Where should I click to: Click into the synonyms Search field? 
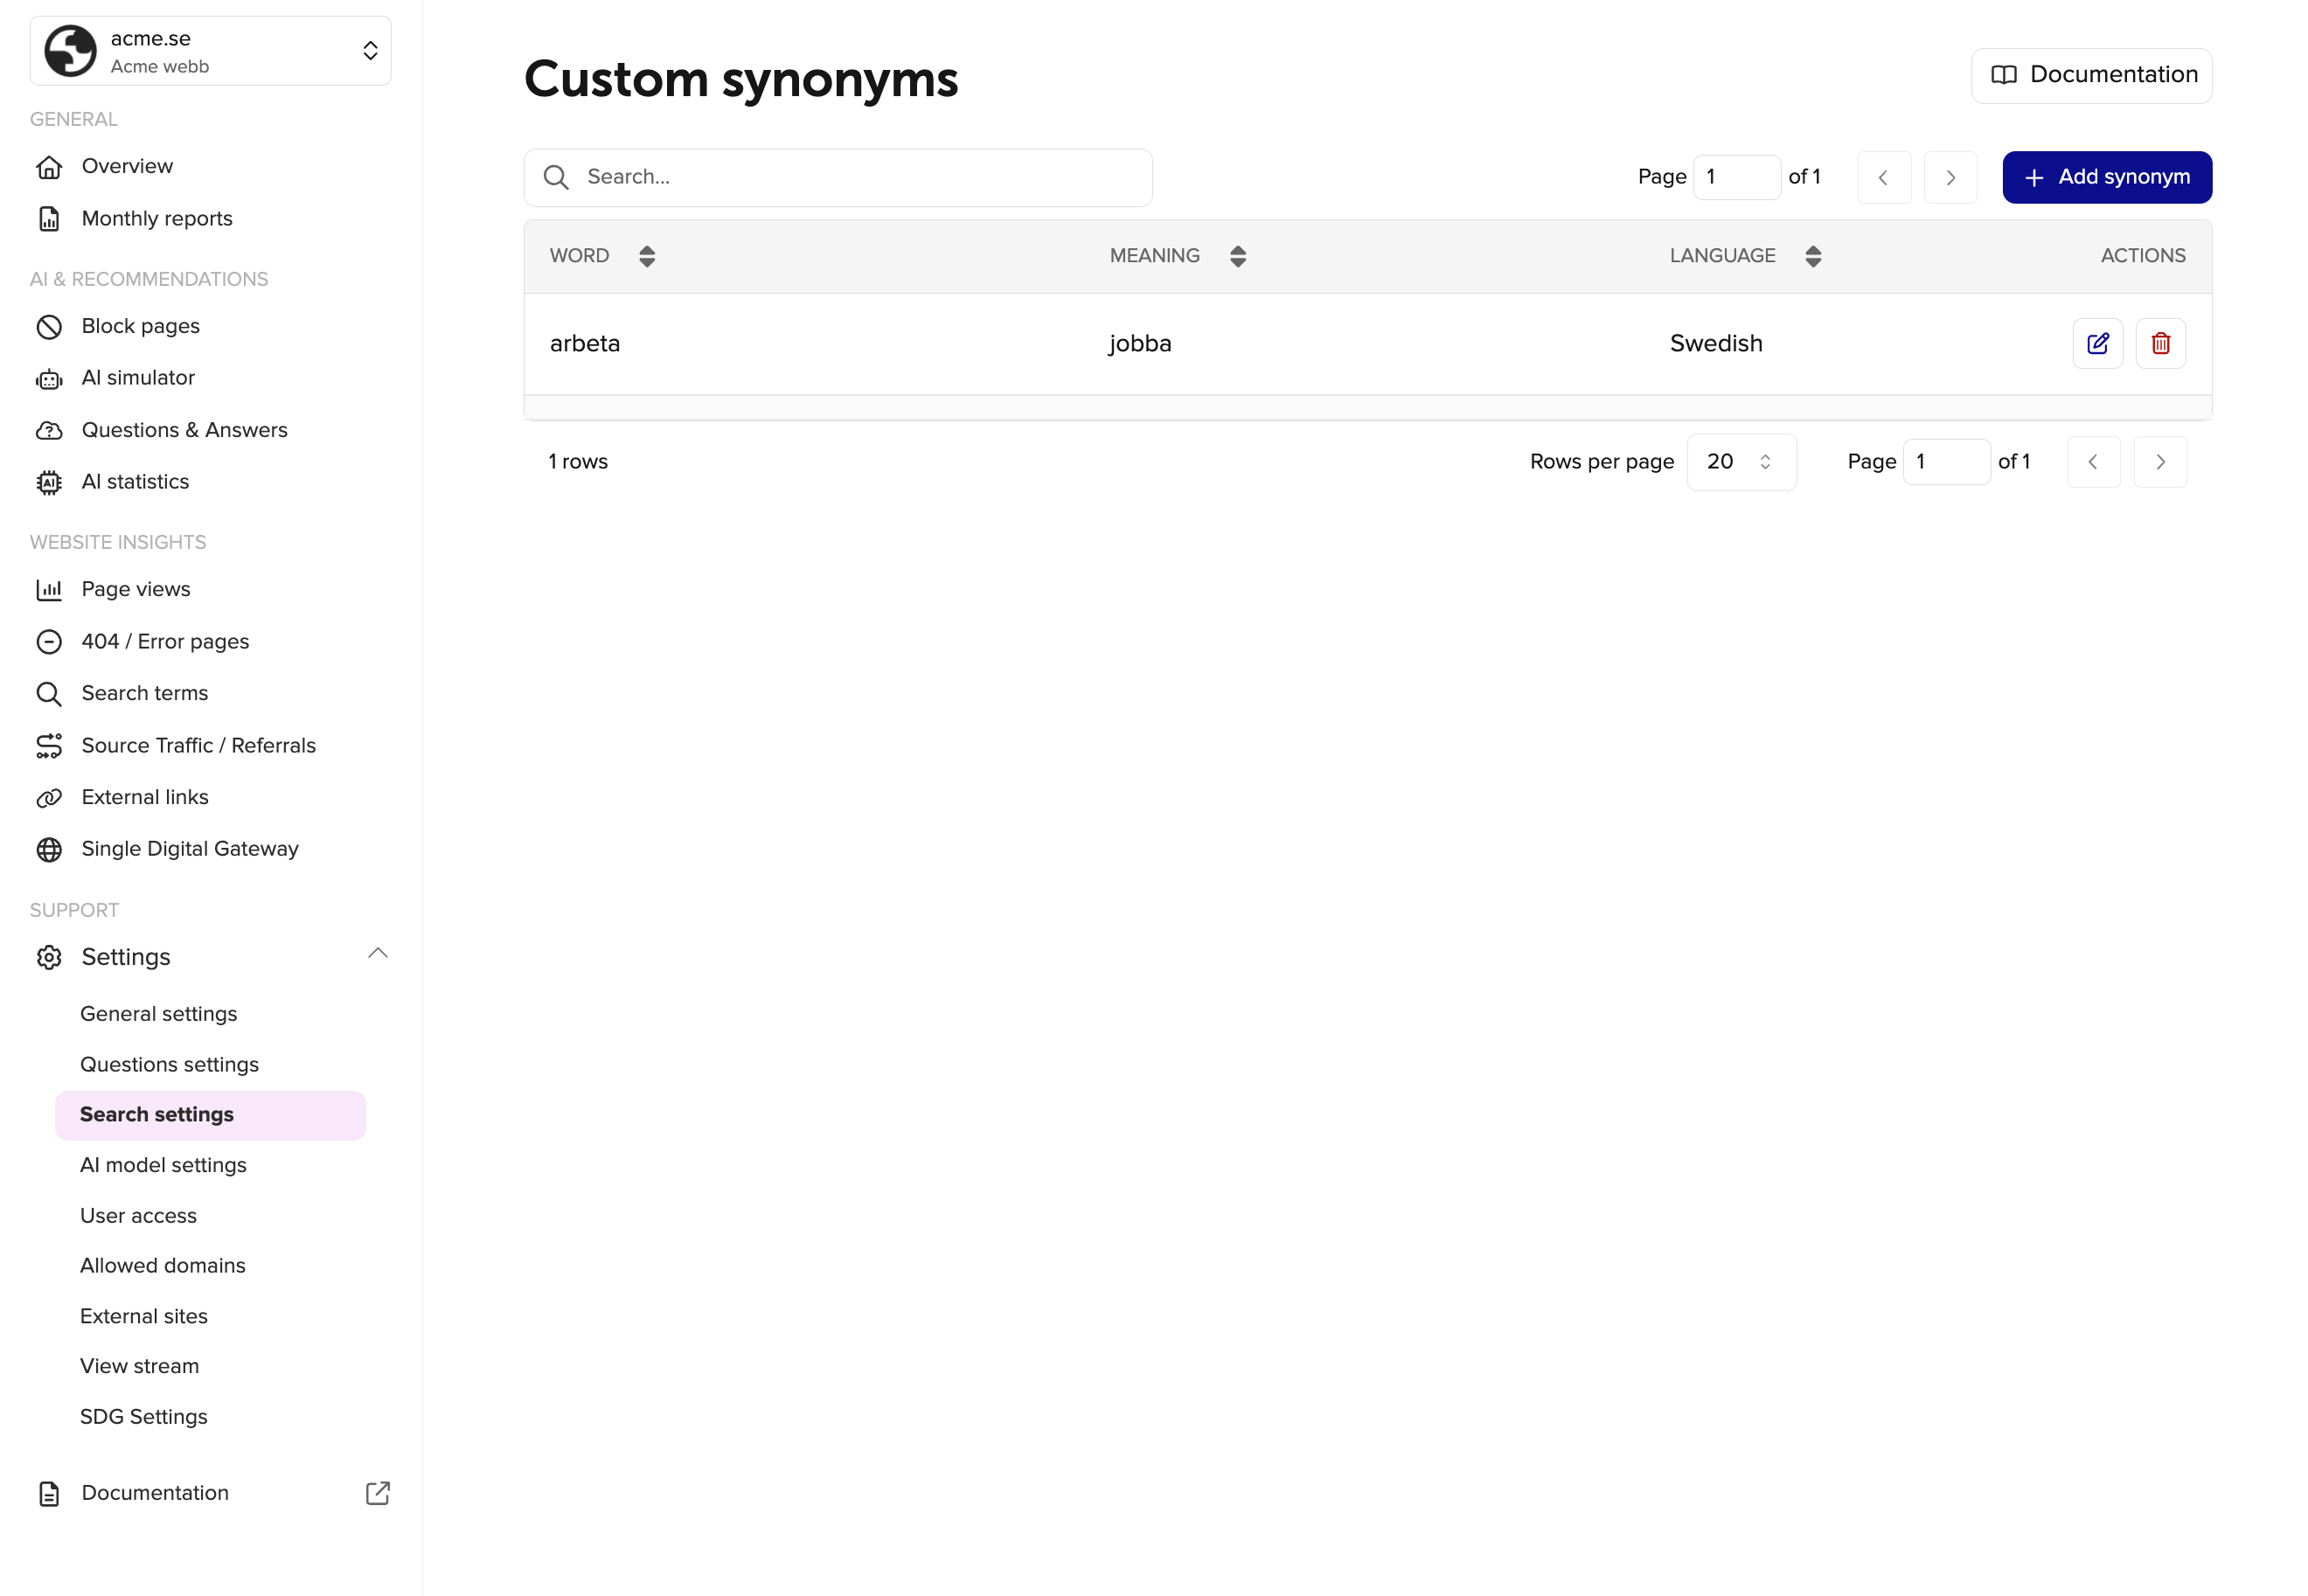[838, 177]
